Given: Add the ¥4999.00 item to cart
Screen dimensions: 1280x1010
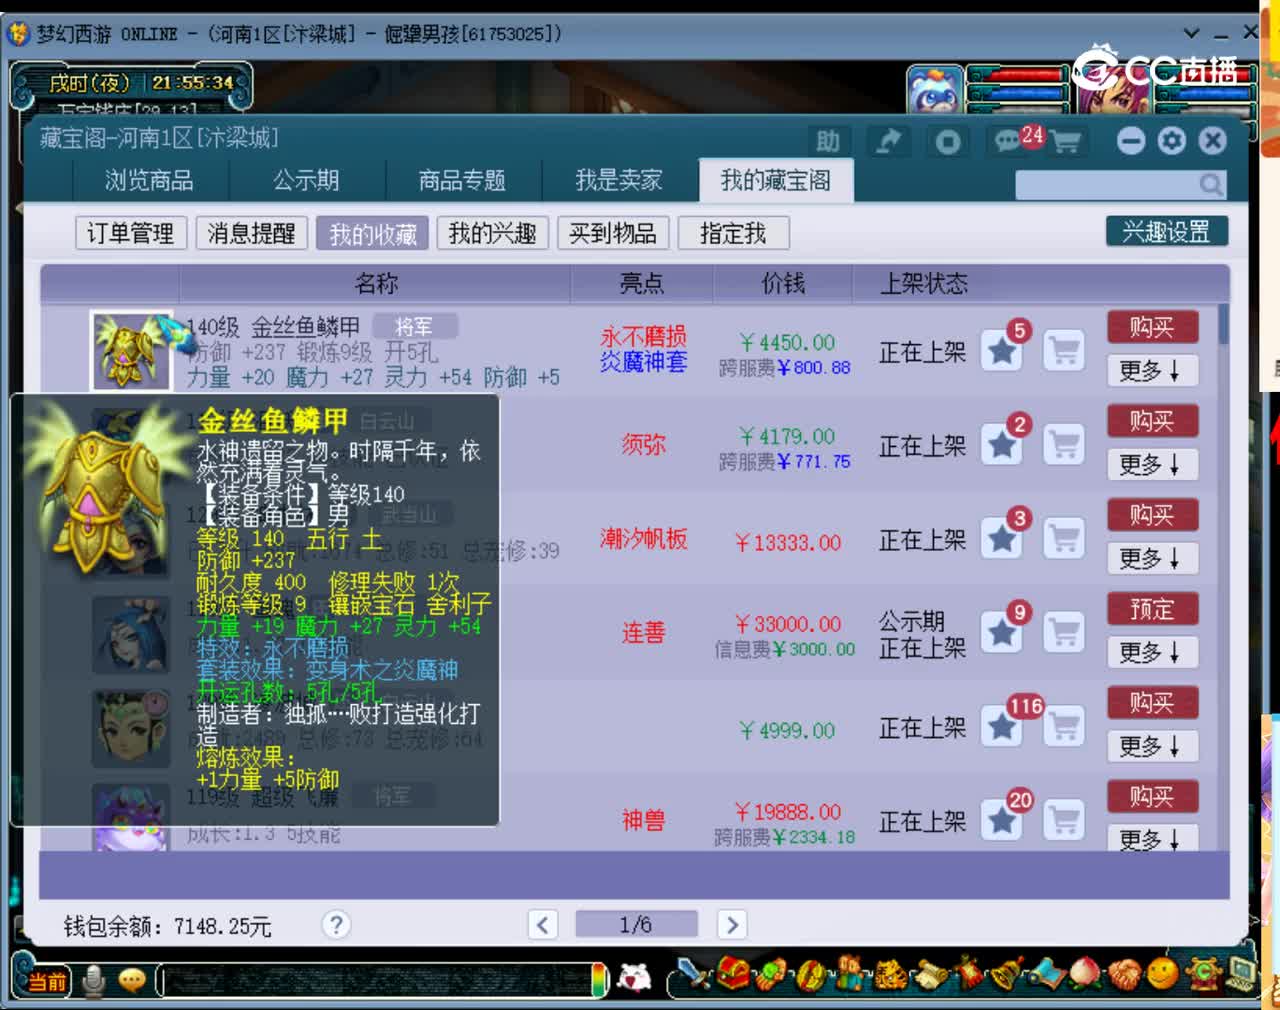Looking at the screenshot, I should [x=1065, y=727].
